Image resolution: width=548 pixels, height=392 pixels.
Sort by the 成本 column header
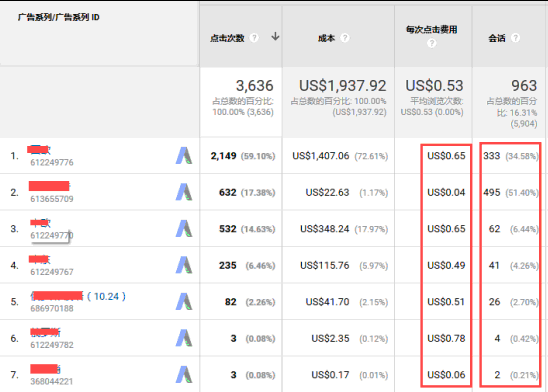click(326, 38)
